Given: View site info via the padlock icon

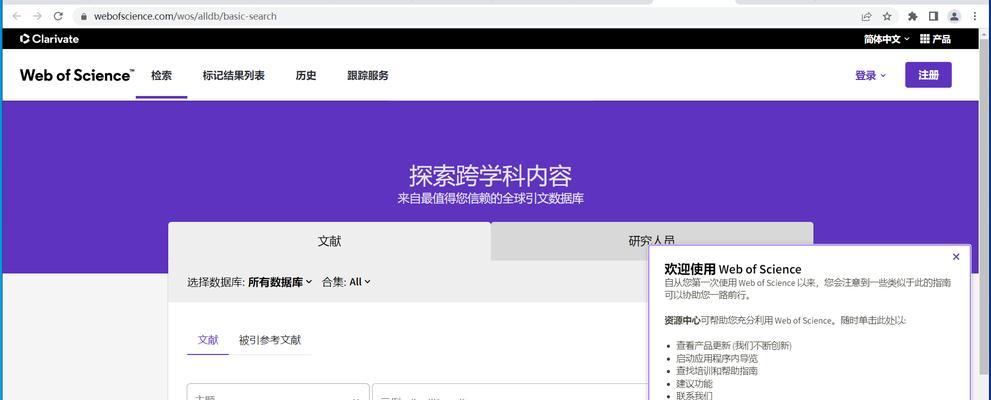Looking at the screenshot, I should [83, 16].
